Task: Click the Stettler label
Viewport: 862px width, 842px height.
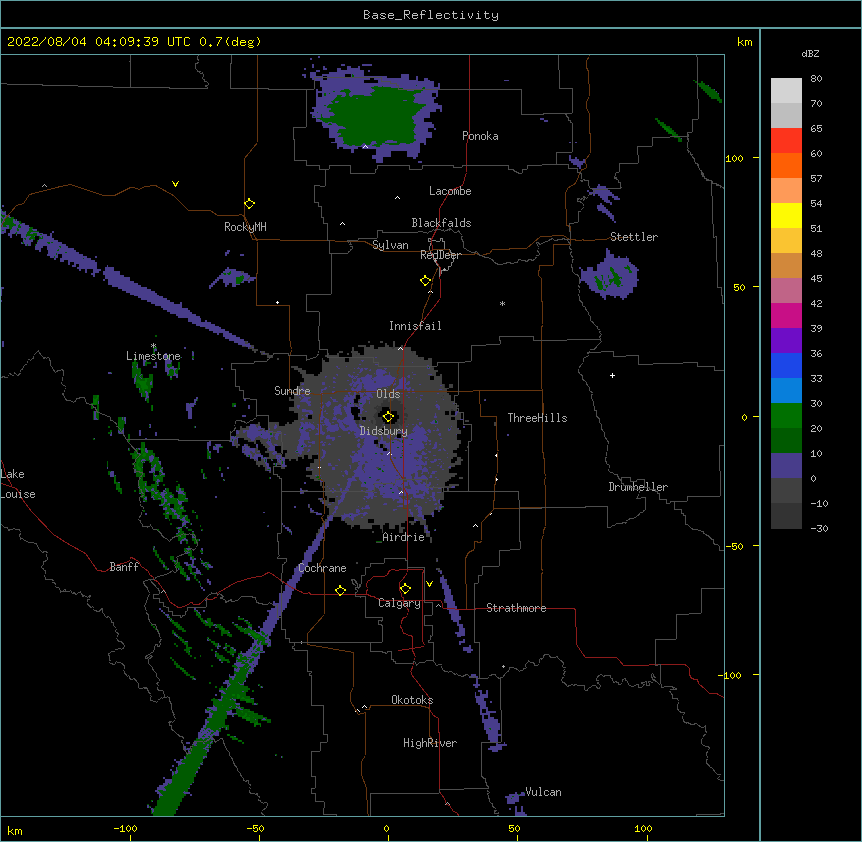Action: 634,237
